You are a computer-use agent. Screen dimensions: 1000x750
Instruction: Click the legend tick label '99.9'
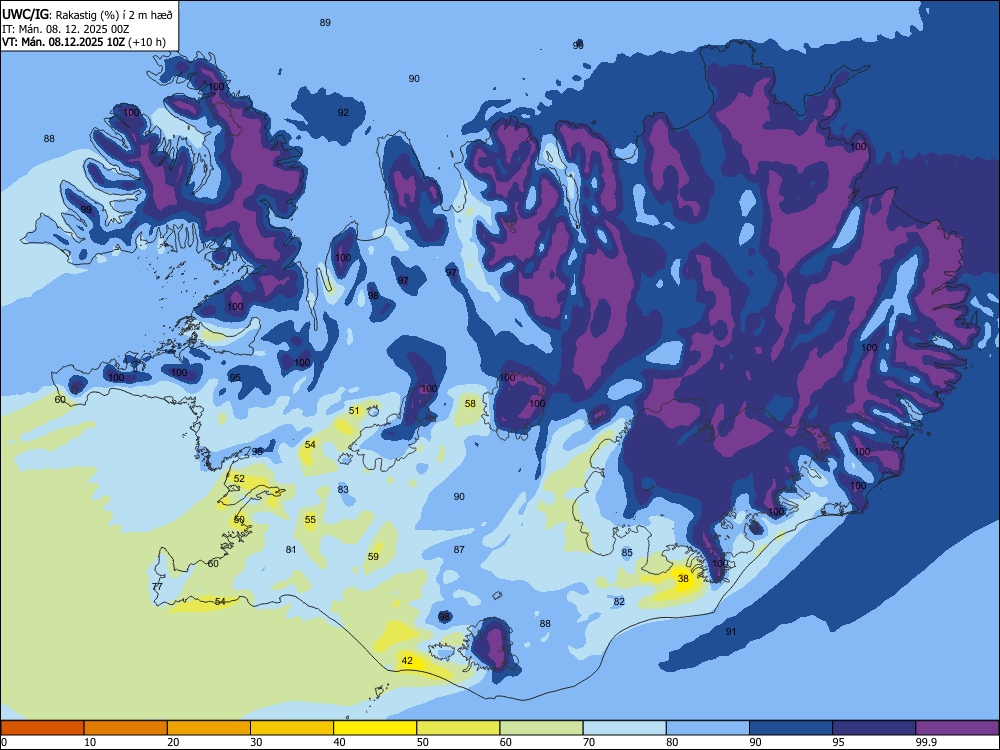925,742
